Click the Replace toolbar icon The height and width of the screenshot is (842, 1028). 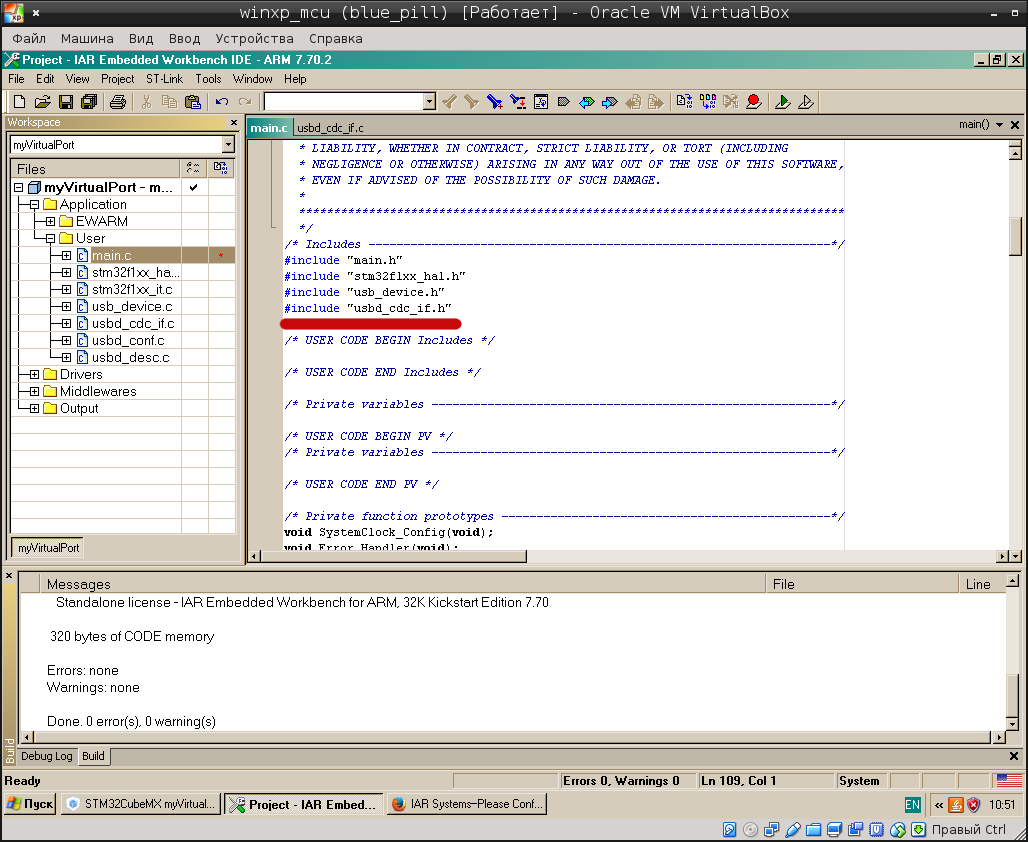pos(518,102)
